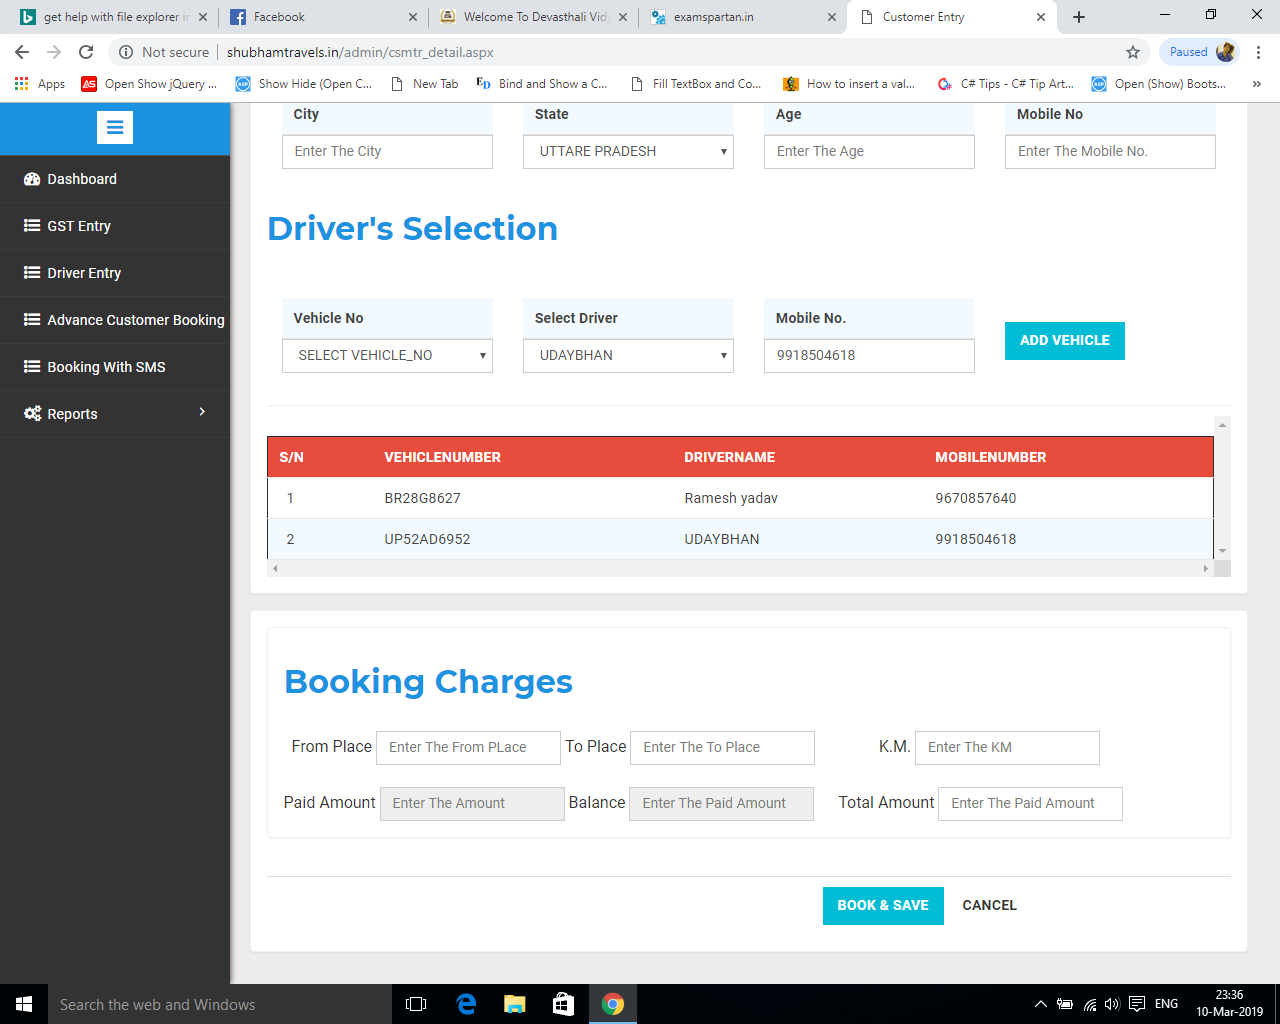Switch to the examspartan.in tab
This screenshot has height=1024, width=1280.
pos(743,17)
